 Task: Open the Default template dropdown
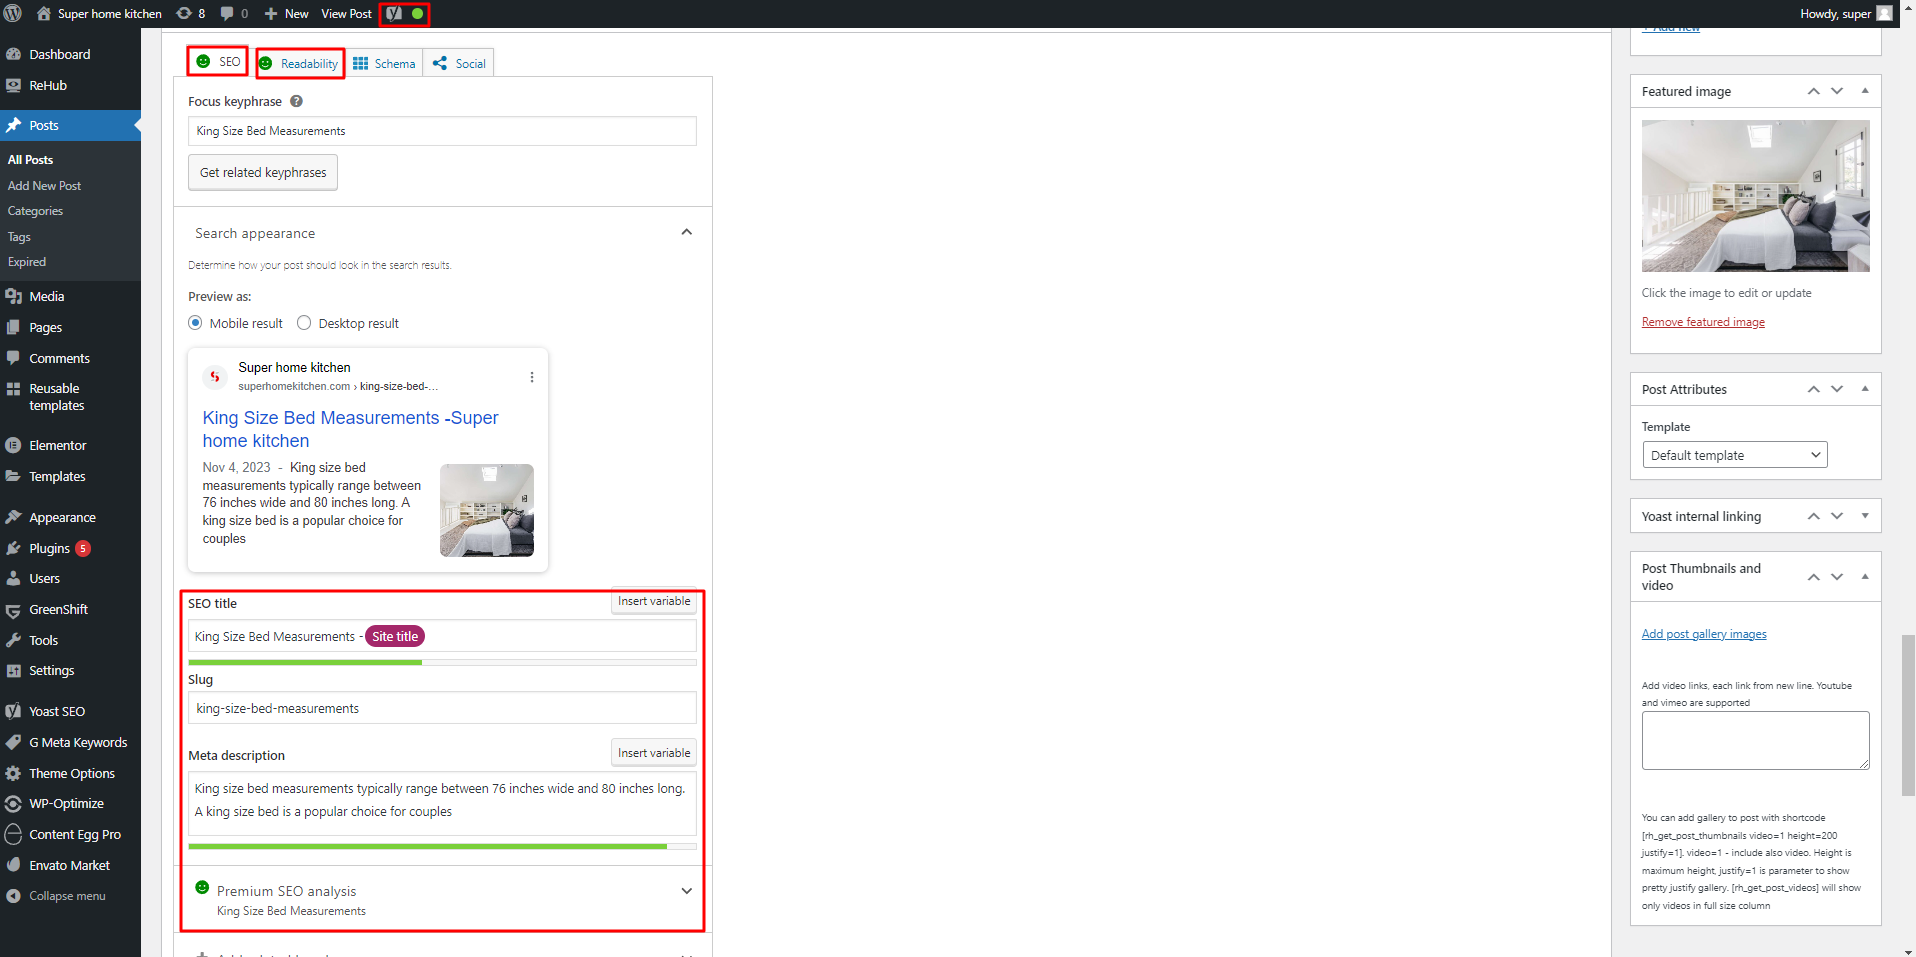coord(1733,454)
